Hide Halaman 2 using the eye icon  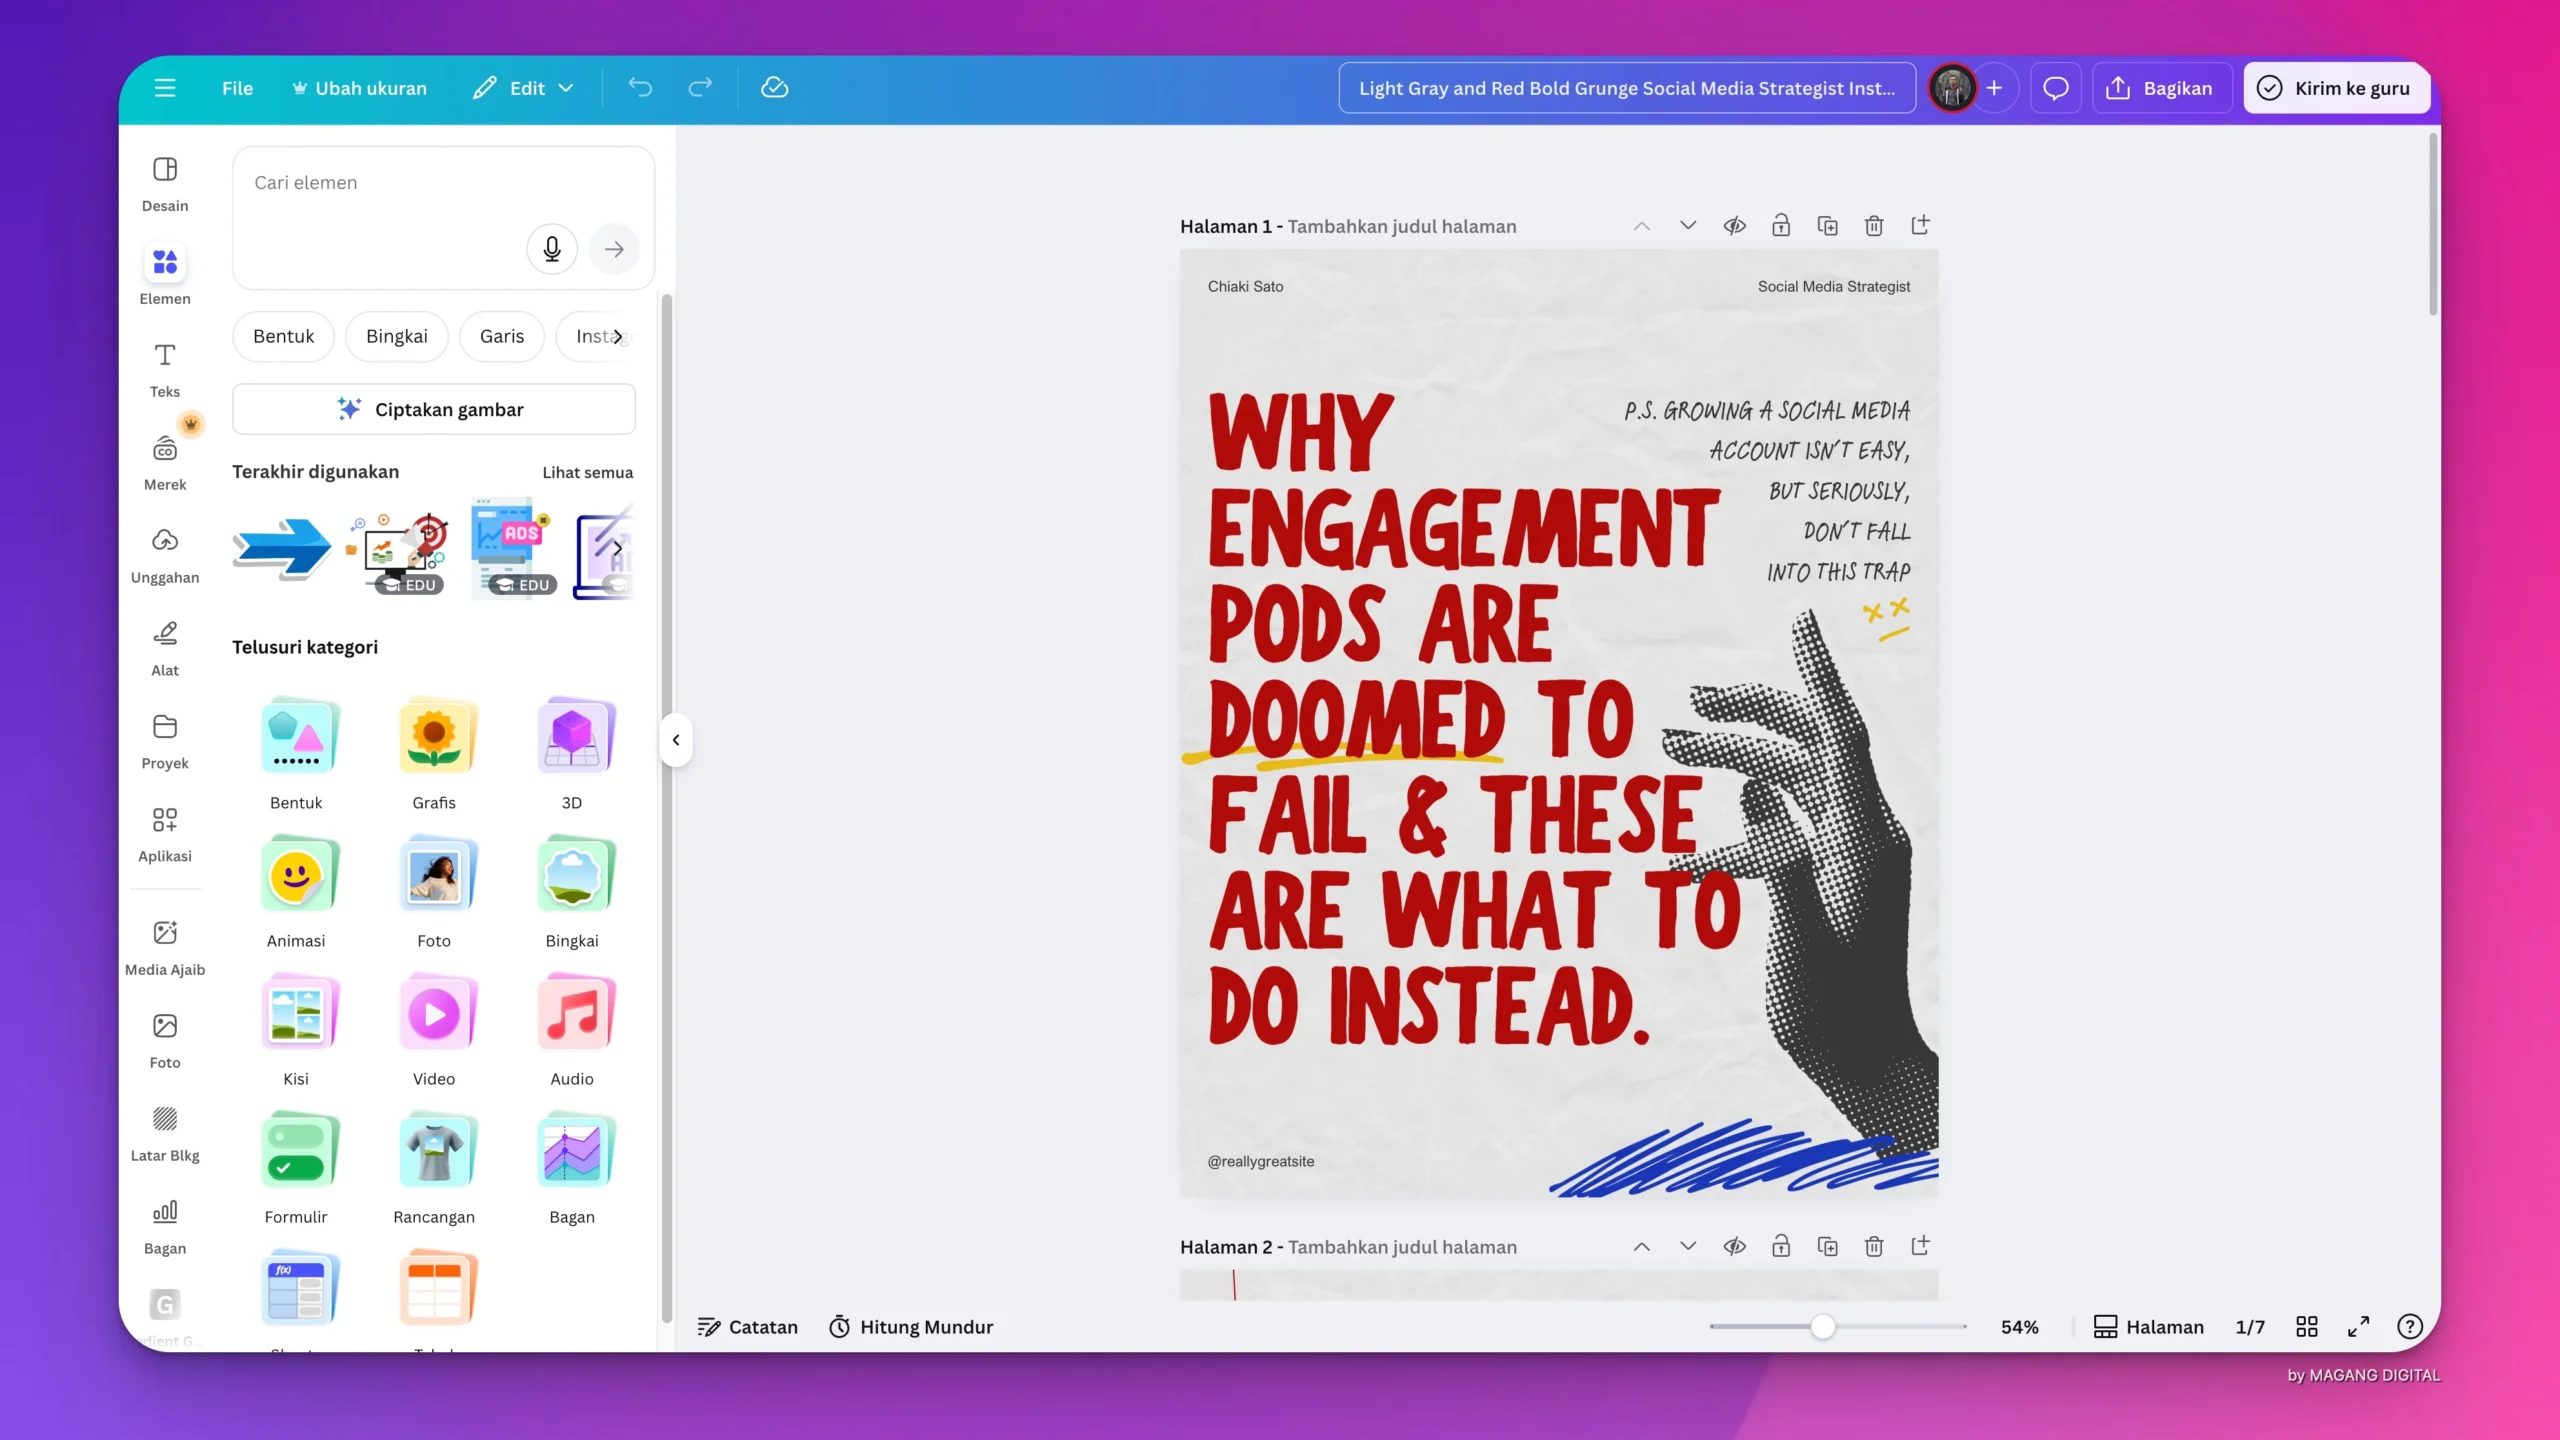coord(1734,1246)
